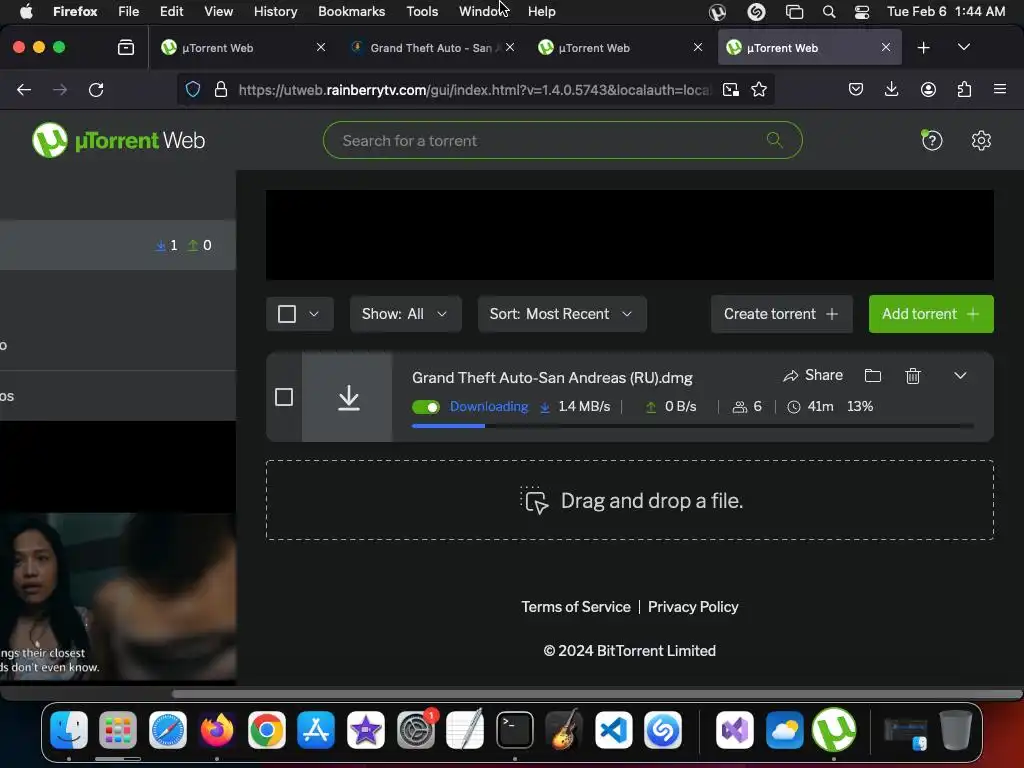The height and width of the screenshot is (768, 1024).
Task: Open the View menu
Action: (x=218, y=11)
